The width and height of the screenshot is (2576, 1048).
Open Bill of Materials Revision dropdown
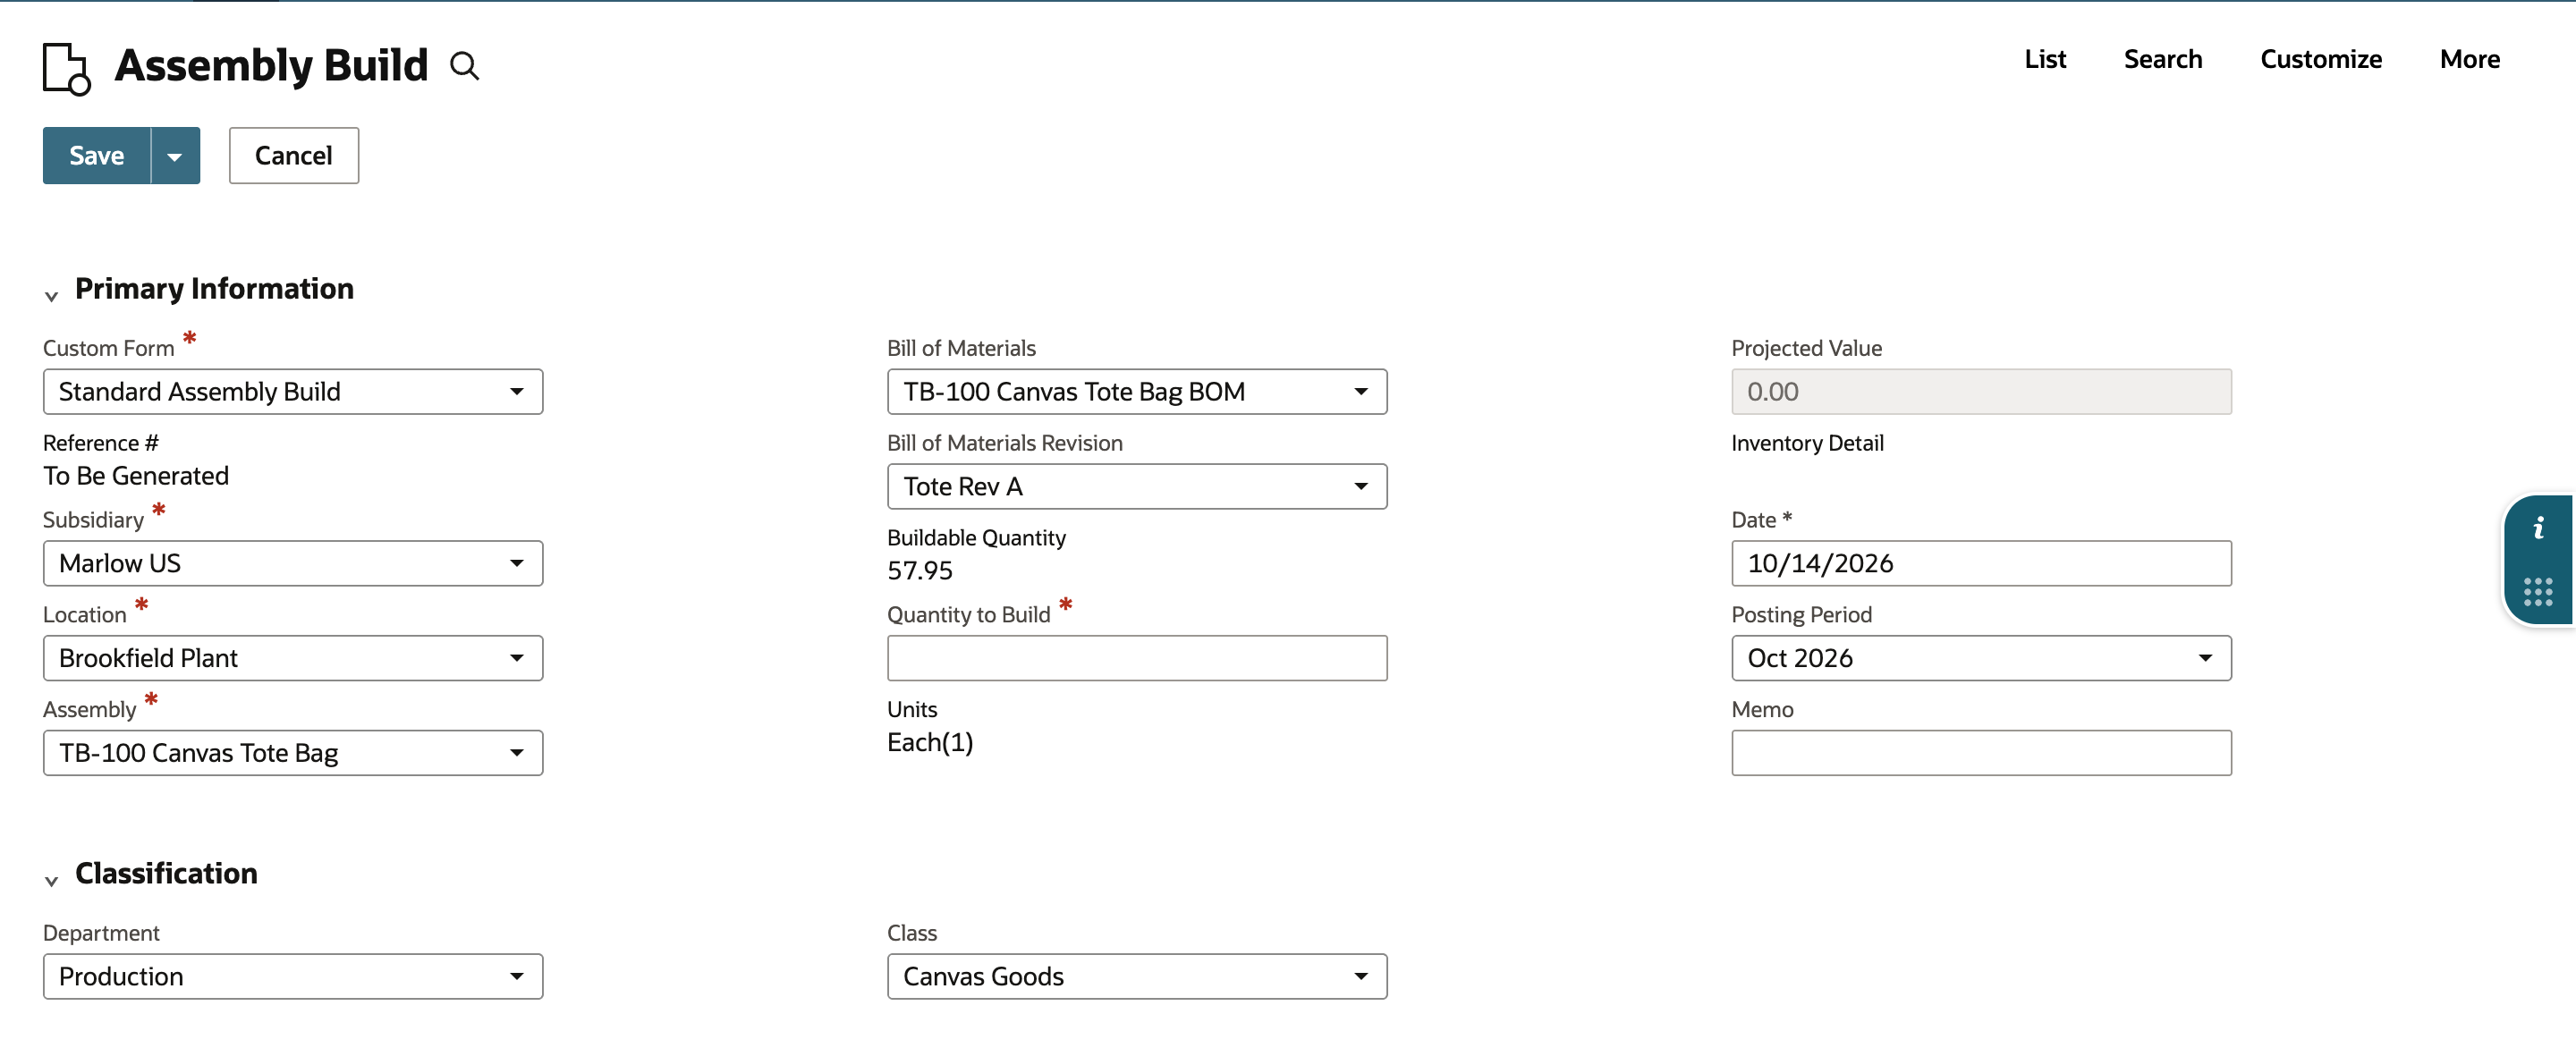[x=1137, y=487]
